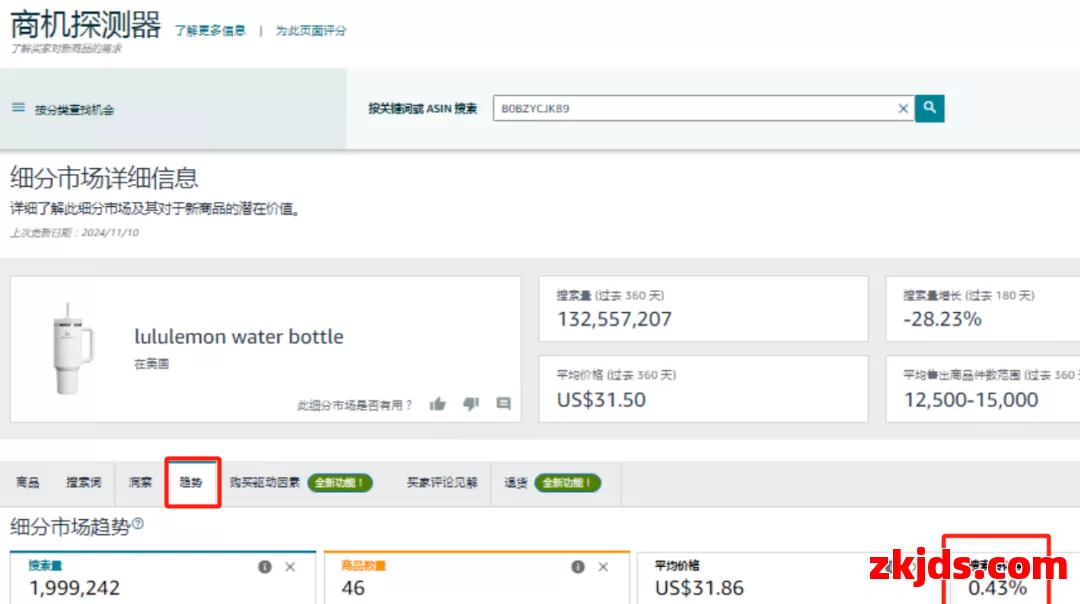Select search growth value -28.23%
The width and height of the screenshot is (1080, 604).
[x=942, y=320]
